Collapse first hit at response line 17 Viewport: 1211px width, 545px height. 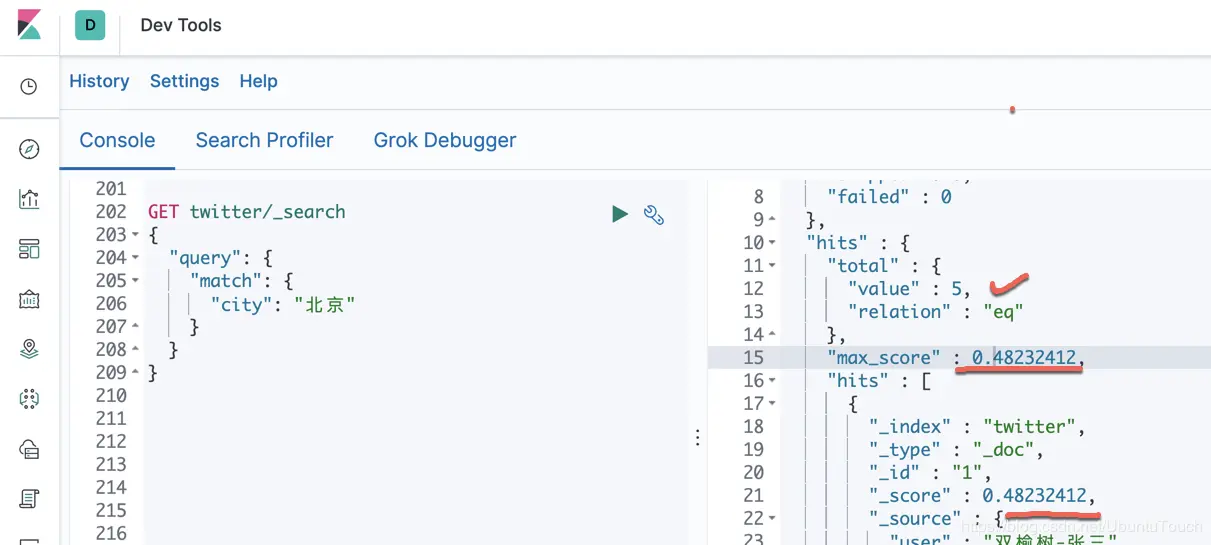pos(772,404)
